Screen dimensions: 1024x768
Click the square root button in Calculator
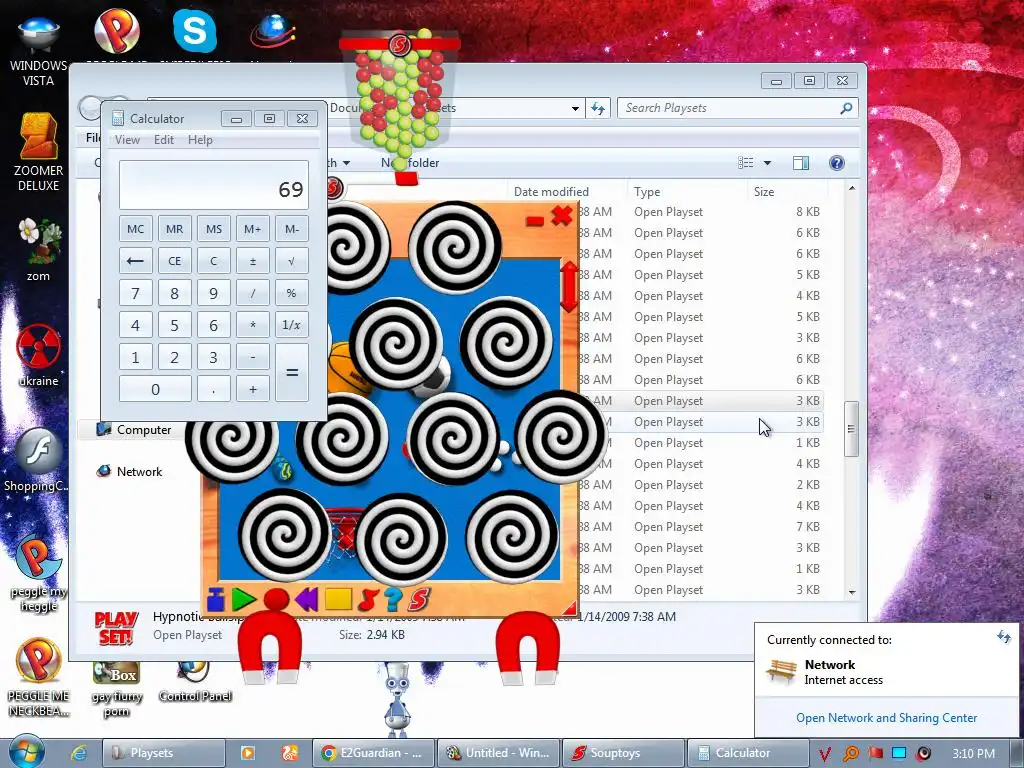click(x=291, y=261)
